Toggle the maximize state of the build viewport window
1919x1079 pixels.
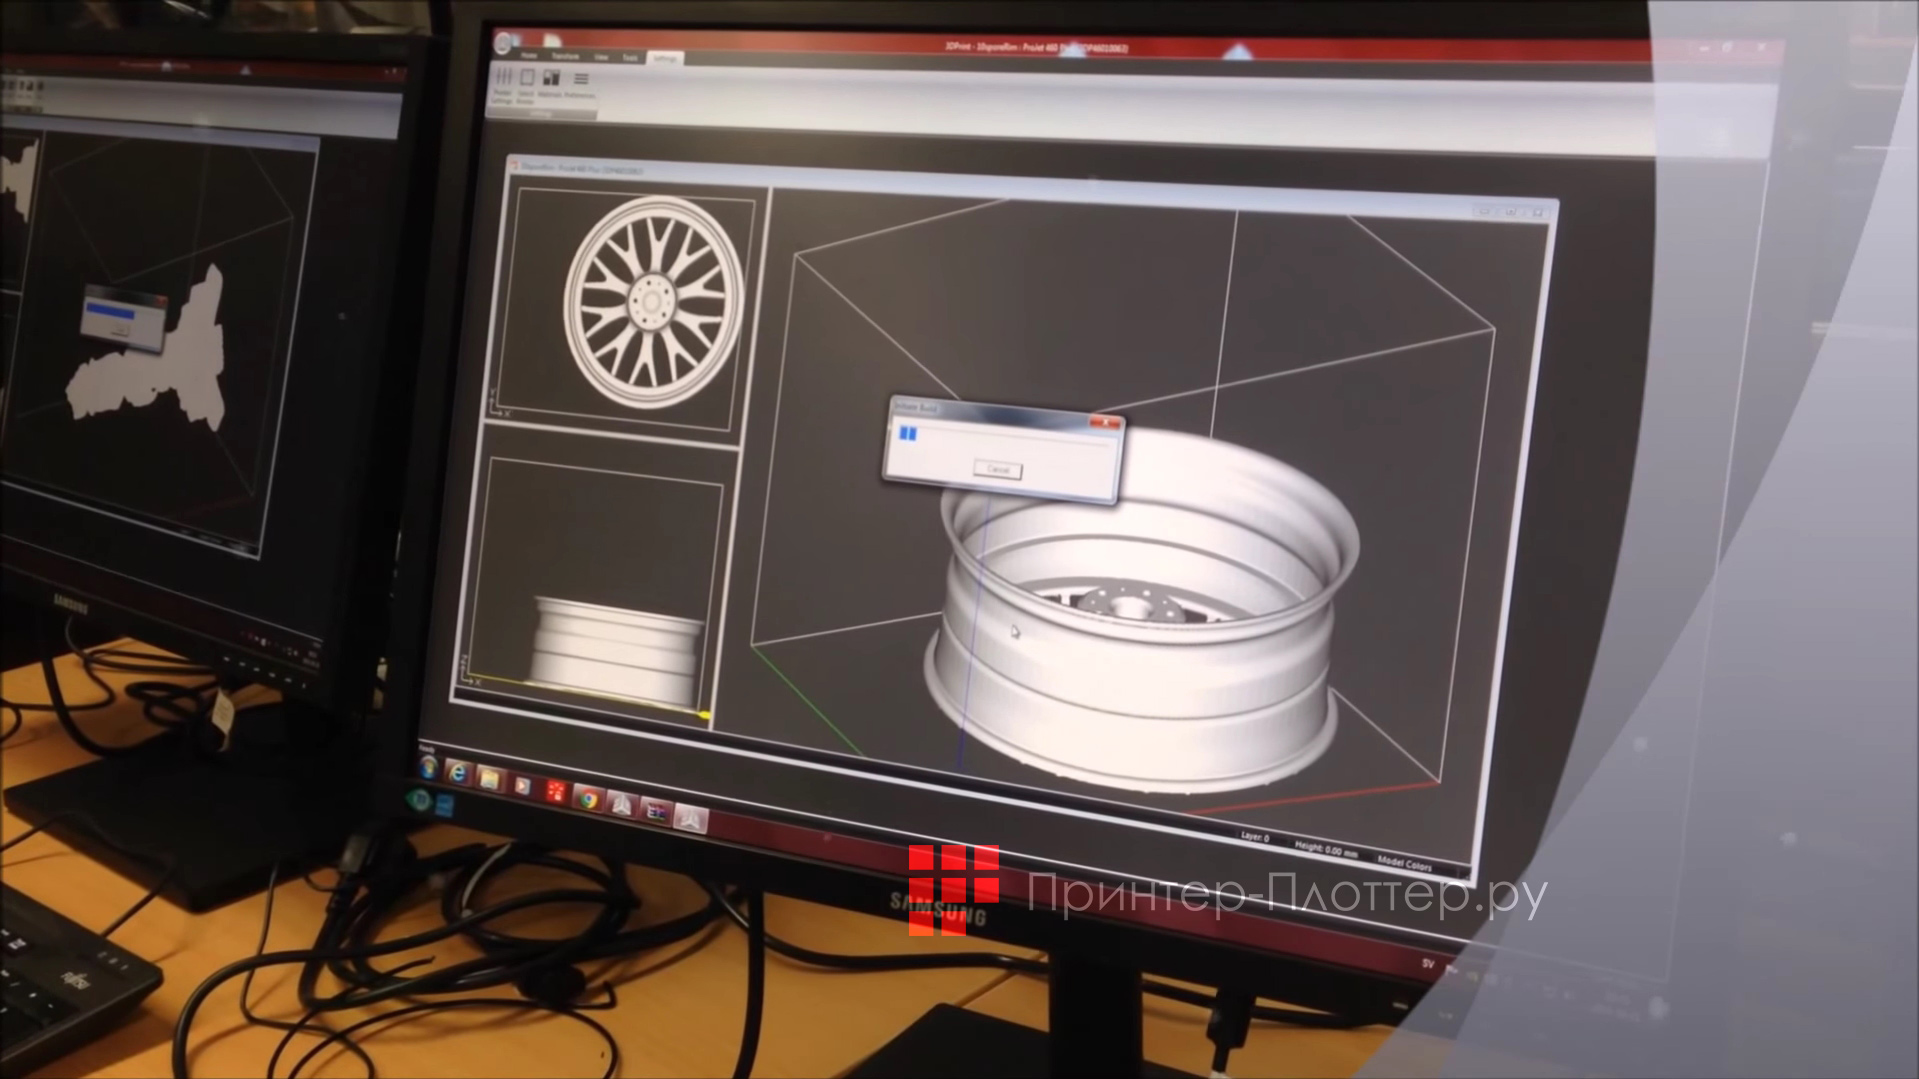click(1511, 211)
